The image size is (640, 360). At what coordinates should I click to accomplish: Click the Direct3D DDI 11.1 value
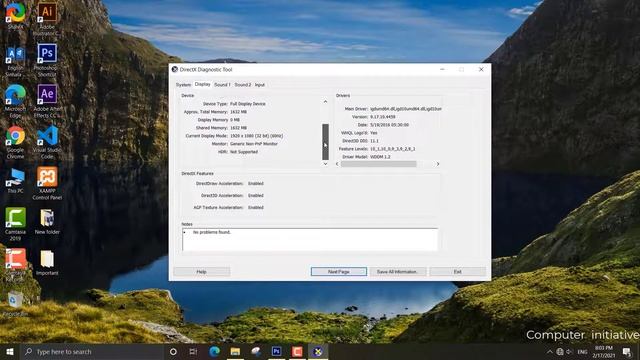coord(374,141)
